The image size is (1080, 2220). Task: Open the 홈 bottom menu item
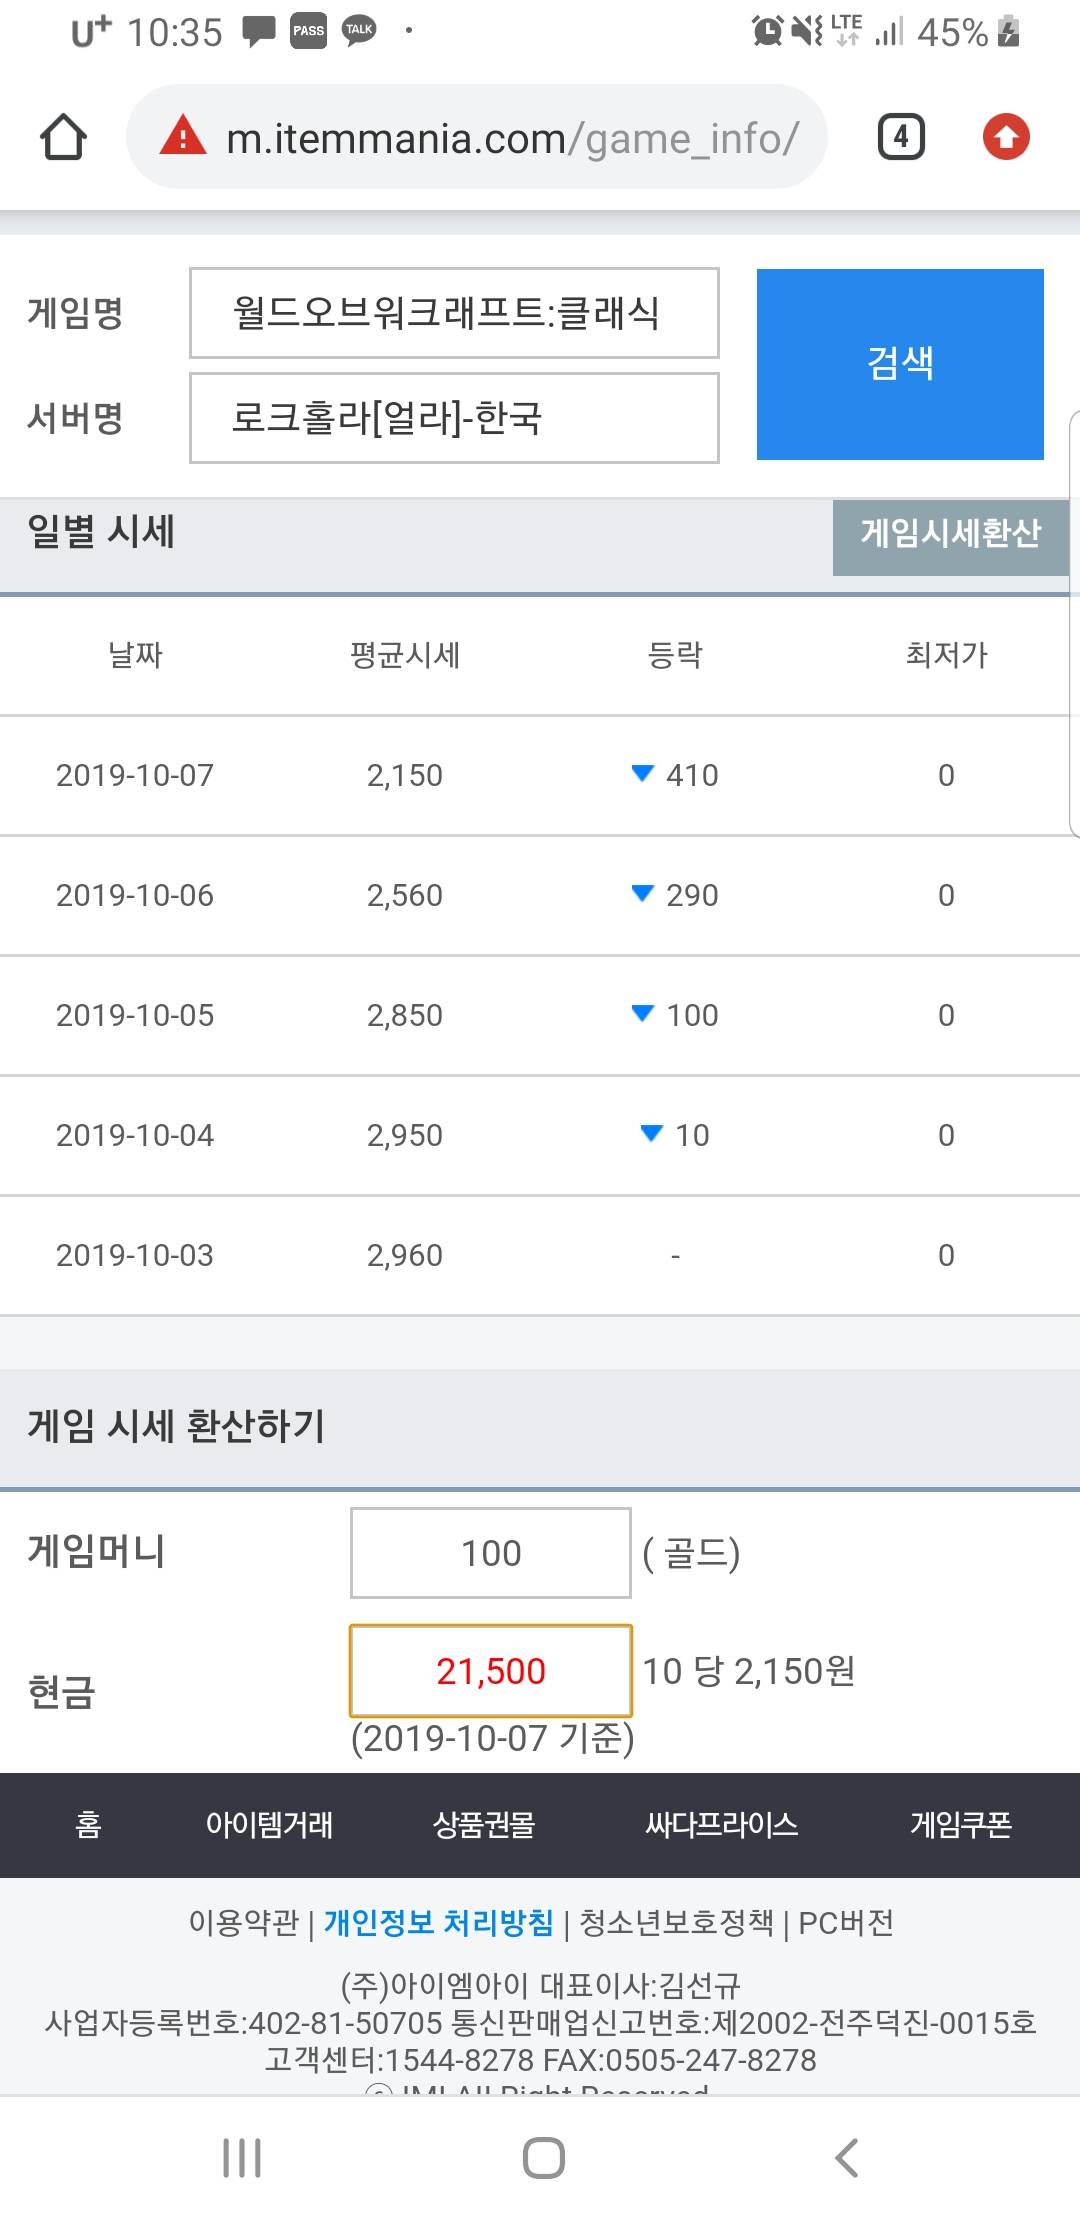[x=88, y=1825]
